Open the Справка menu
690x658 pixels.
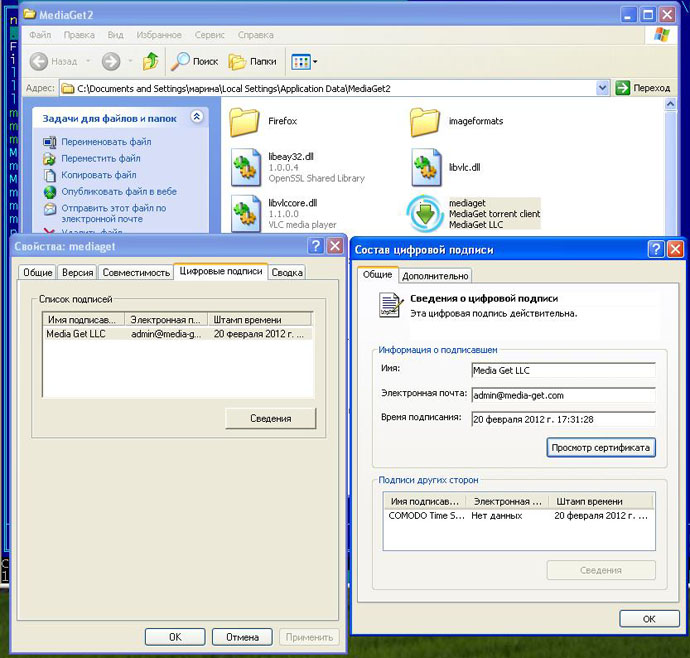(x=256, y=35)
